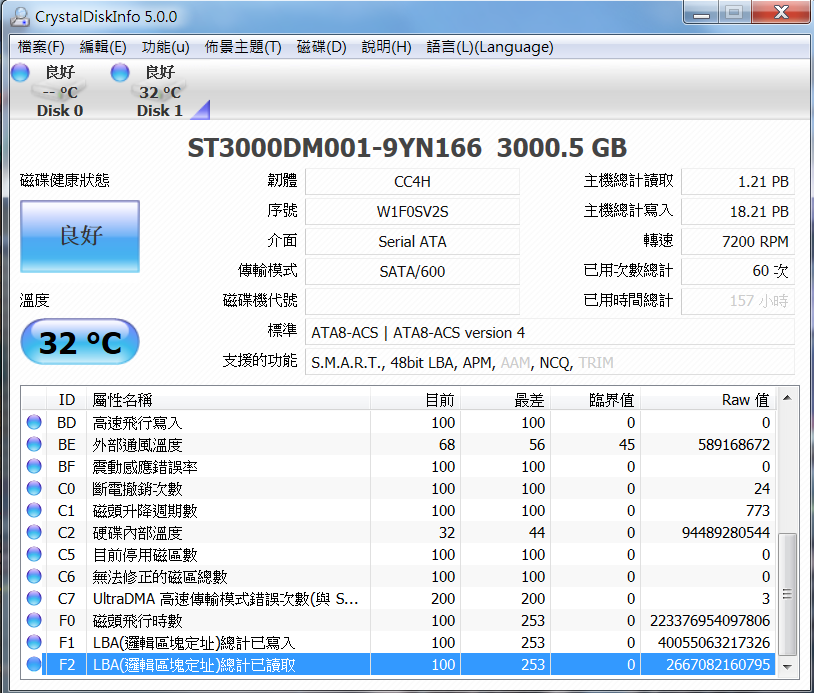
Task: Click status orb for C7 UltraDMA row
Action: (34, 599)
